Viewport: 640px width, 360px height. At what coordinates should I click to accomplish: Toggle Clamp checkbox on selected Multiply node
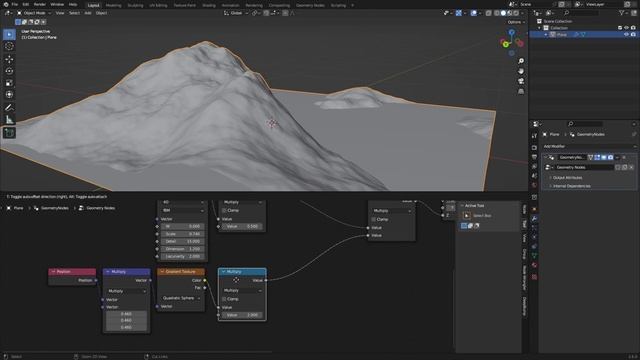tap(224, 299)
